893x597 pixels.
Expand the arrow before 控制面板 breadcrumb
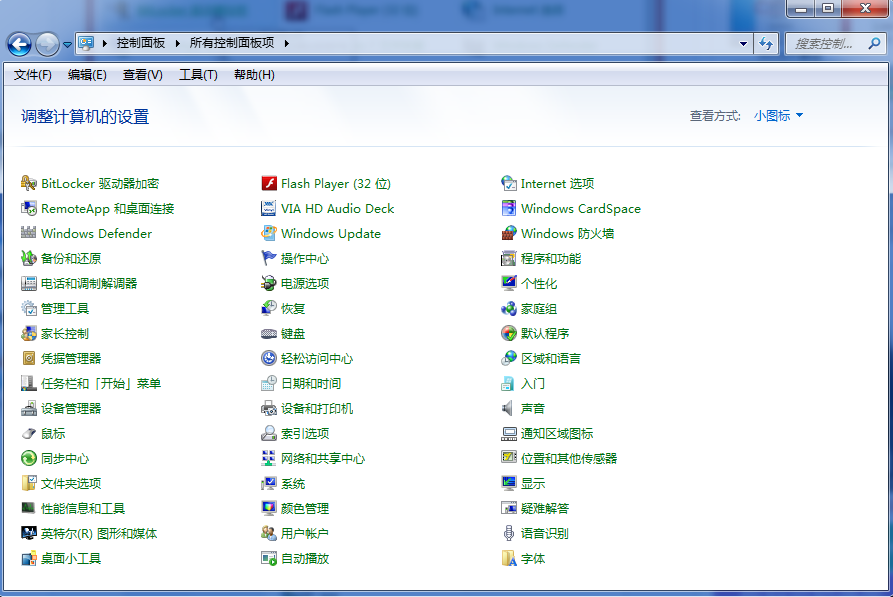click(x=105, y=43)
